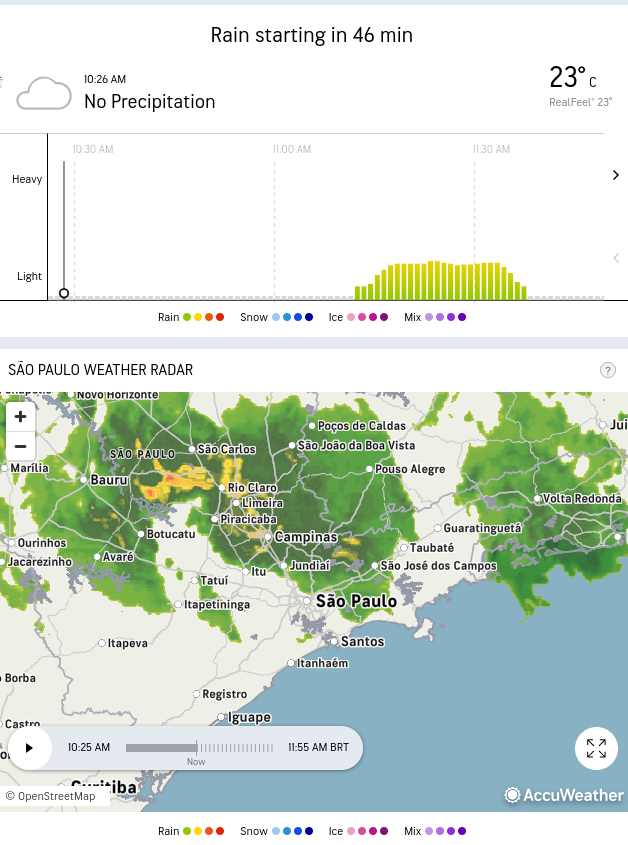The width and height of the screenshot is (628, 845).
Task: Click the São Paulo Weather Radar heading
Action: (100, 370)
